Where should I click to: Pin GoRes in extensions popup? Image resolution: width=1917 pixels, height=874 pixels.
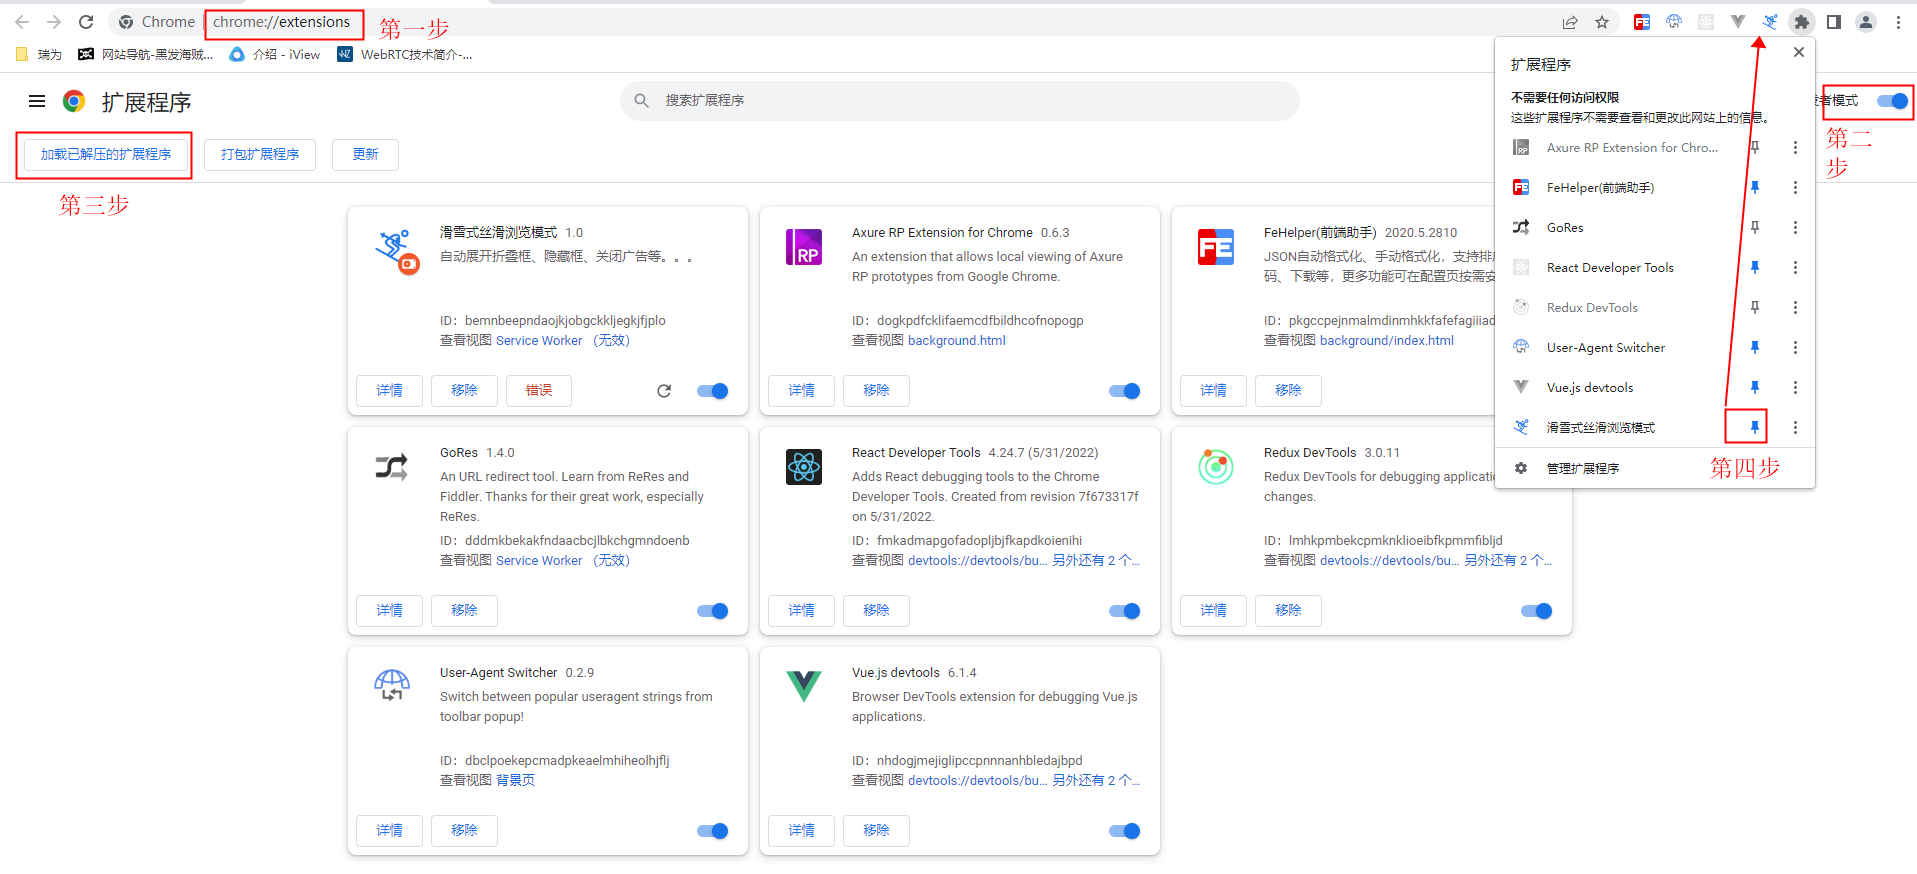[1755, 227]
